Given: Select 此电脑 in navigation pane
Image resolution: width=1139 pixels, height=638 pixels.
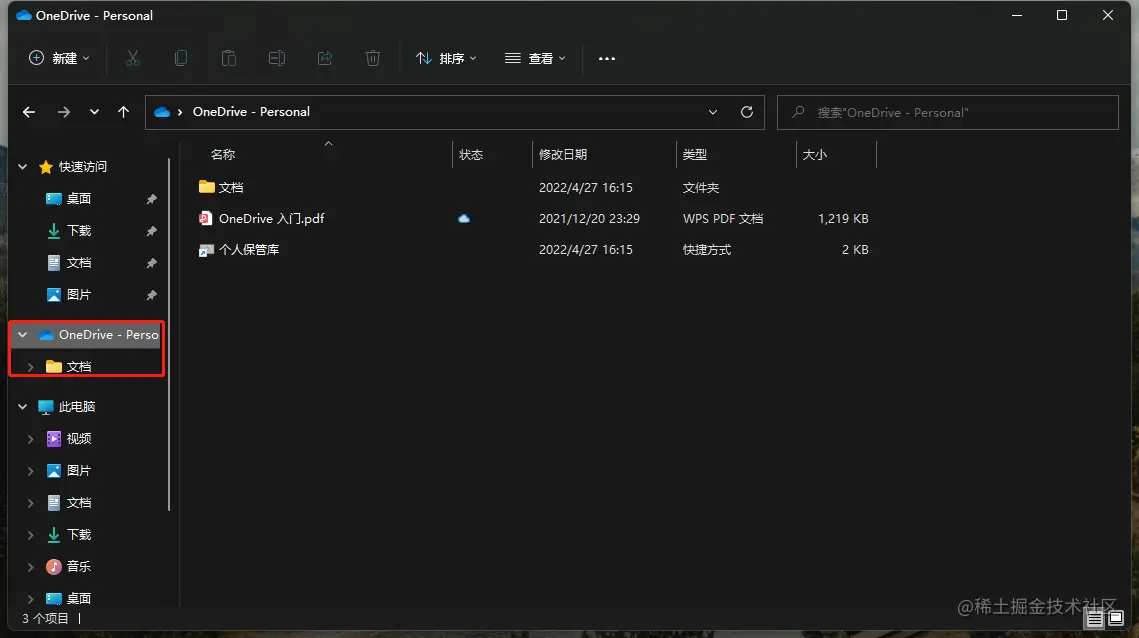Looking at the screenshot, I should point(76,407).
